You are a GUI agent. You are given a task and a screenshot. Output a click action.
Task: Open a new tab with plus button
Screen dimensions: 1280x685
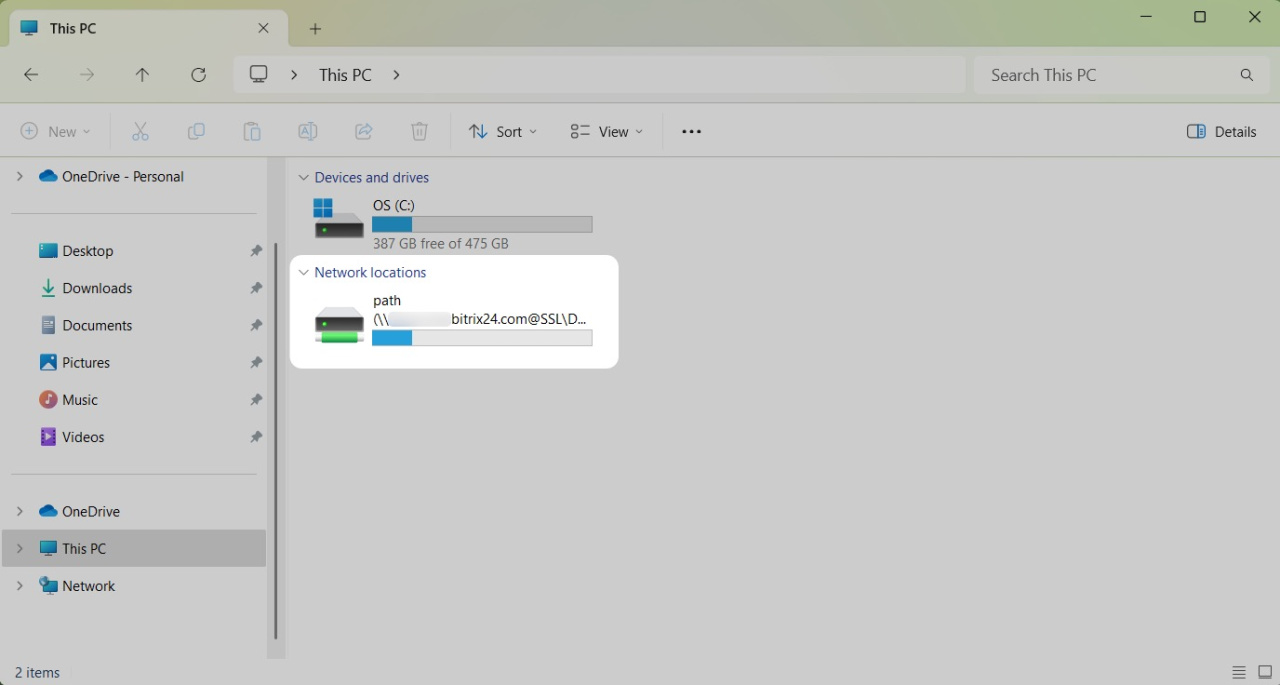coord(315,29)
